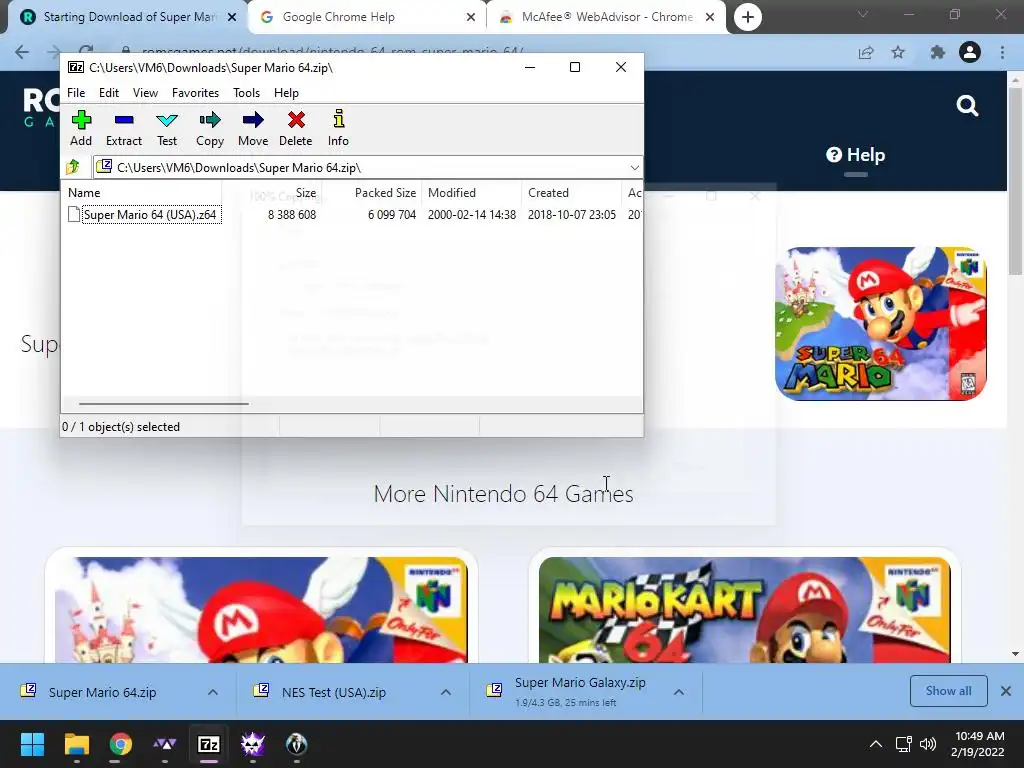This screenshot has width=1024, height=768.
Task: Share this page via Chrome share icon
Action: coord(866,52)
